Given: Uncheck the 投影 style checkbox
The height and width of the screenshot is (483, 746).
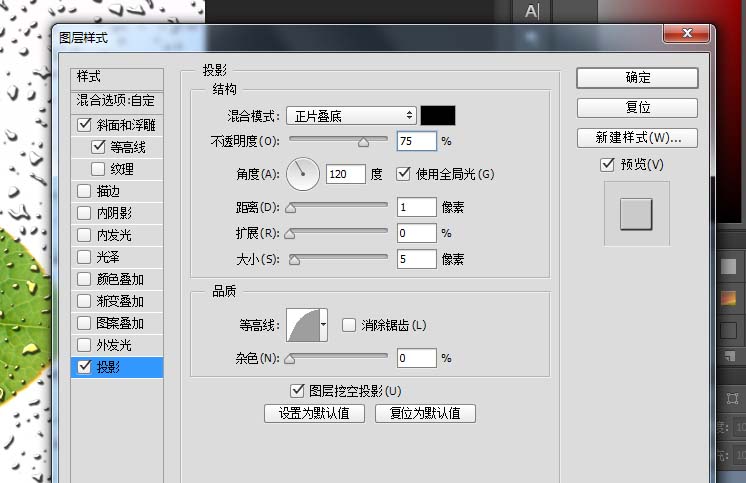Looking at the screenshot, I should tap(84, 367).
